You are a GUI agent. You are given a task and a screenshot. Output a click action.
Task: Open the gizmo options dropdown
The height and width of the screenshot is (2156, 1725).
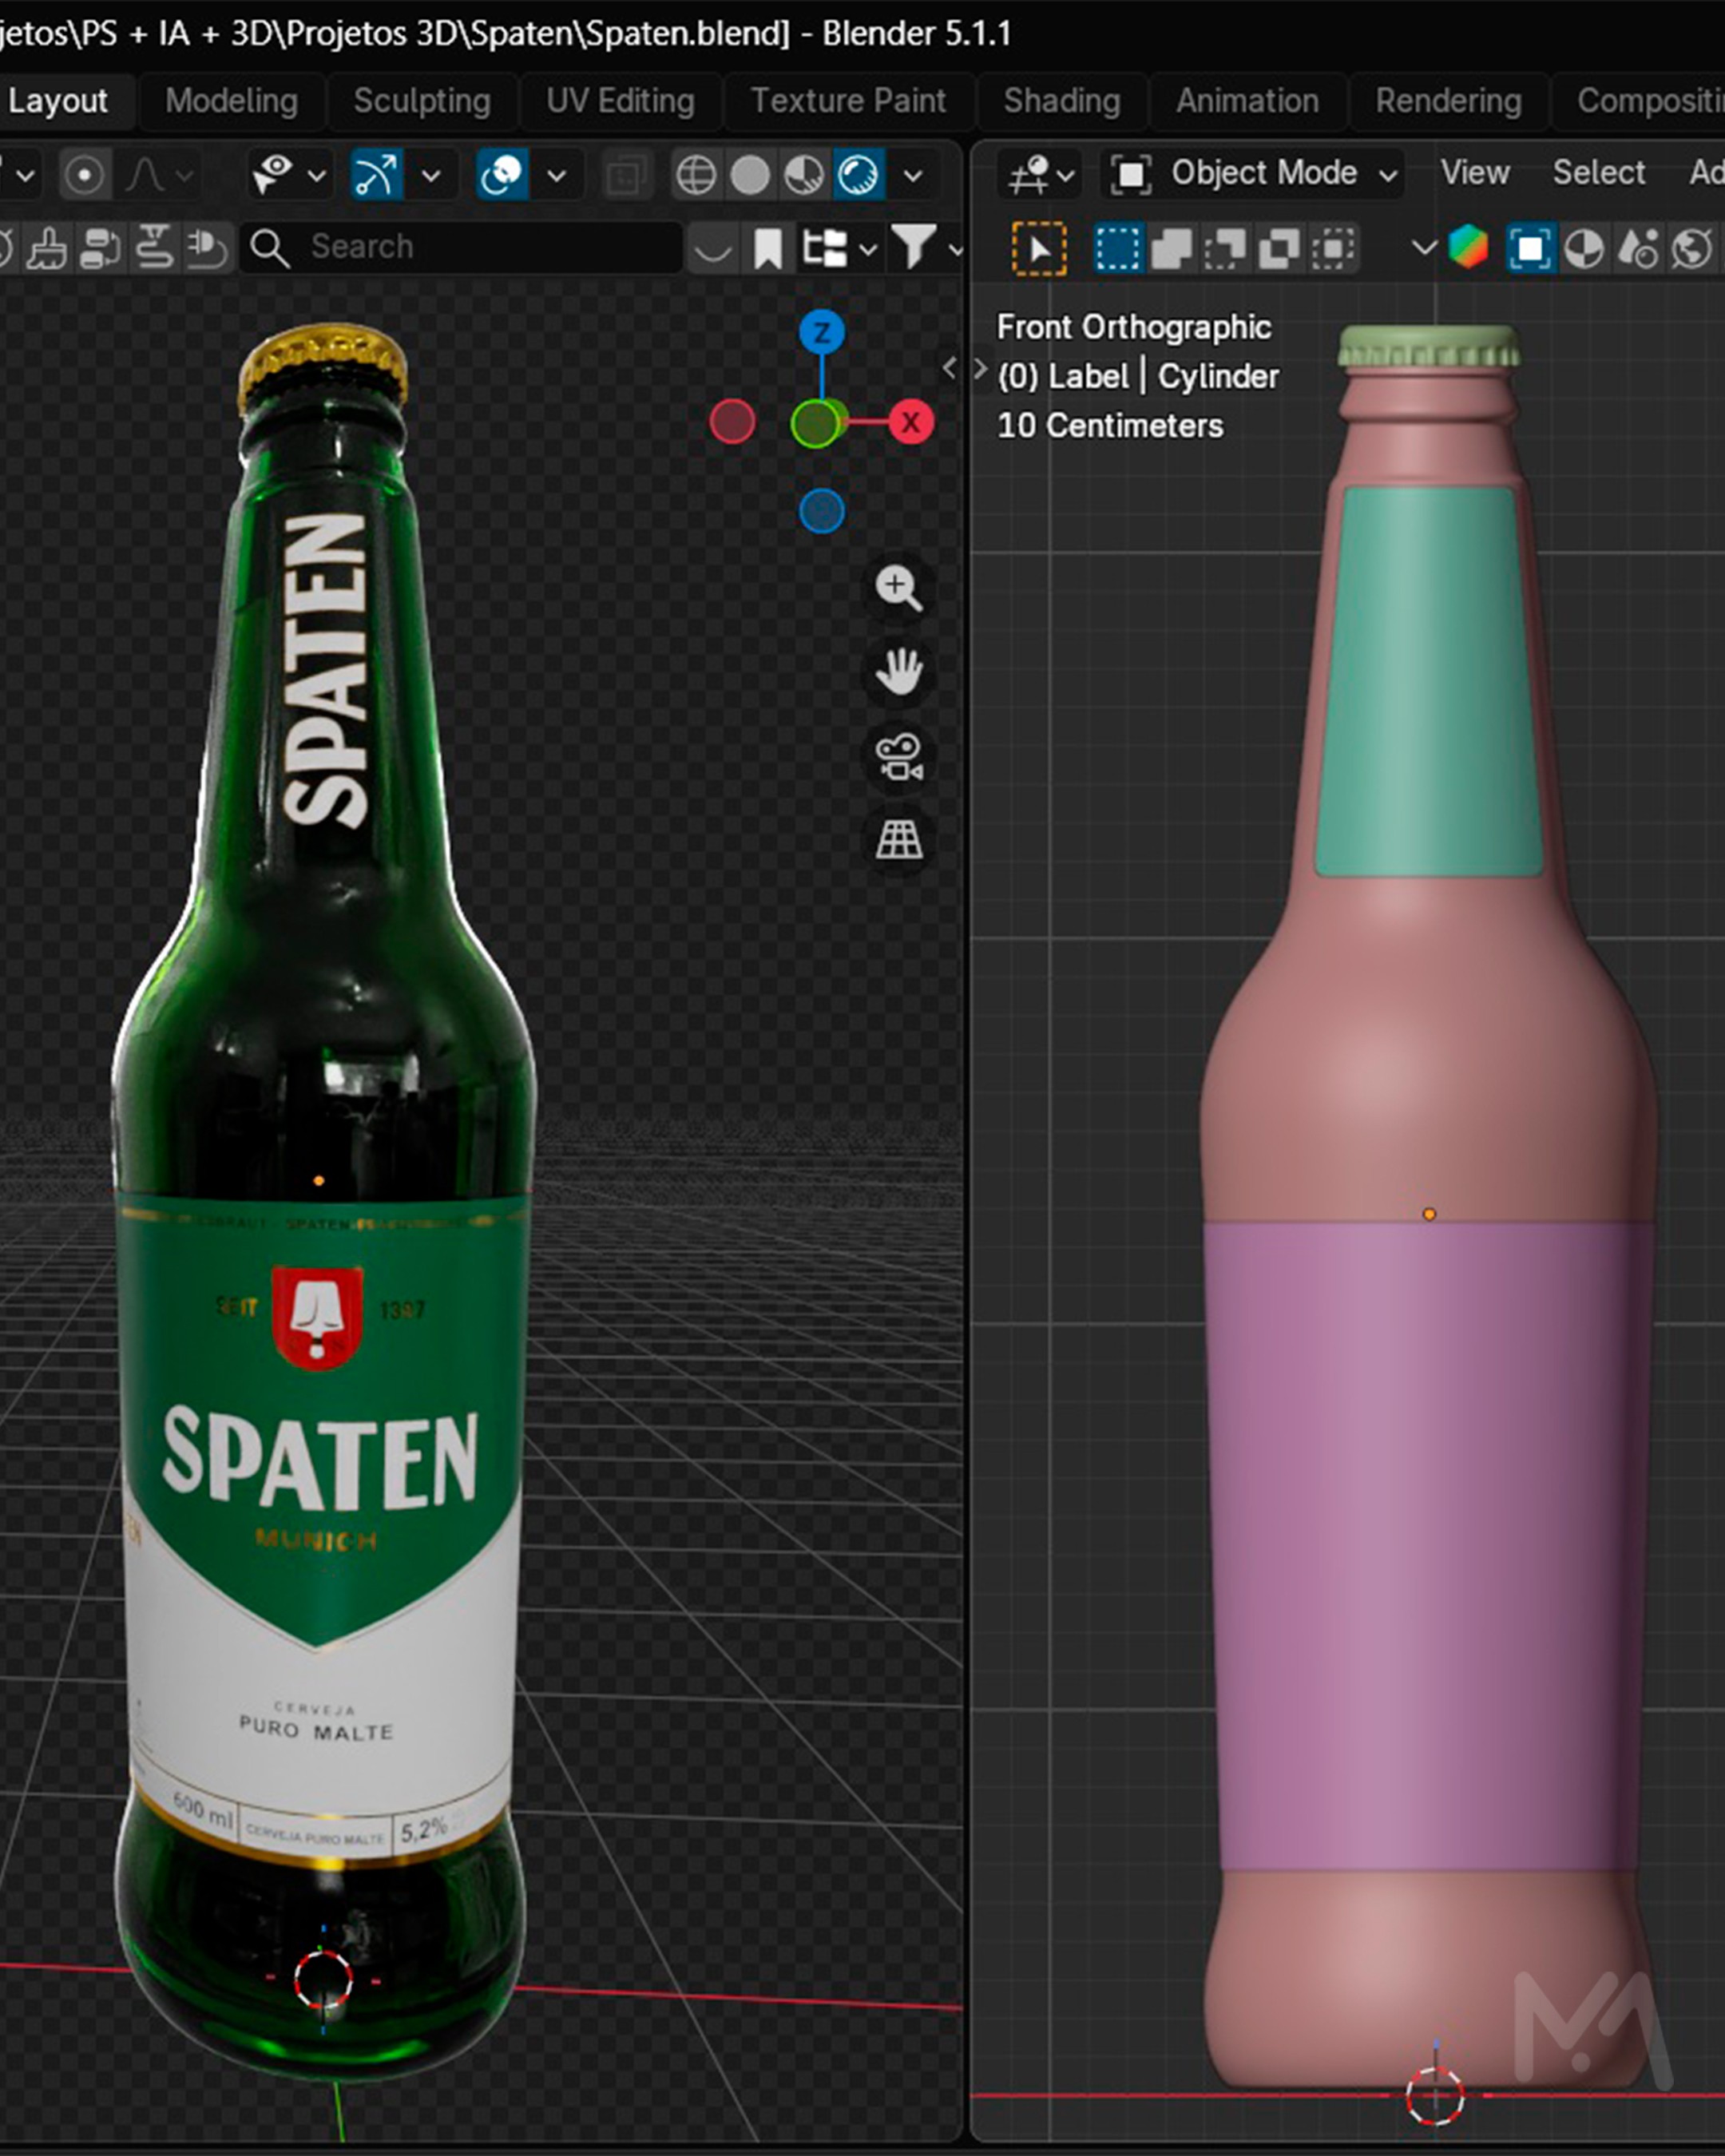click(x=430, y=176)
